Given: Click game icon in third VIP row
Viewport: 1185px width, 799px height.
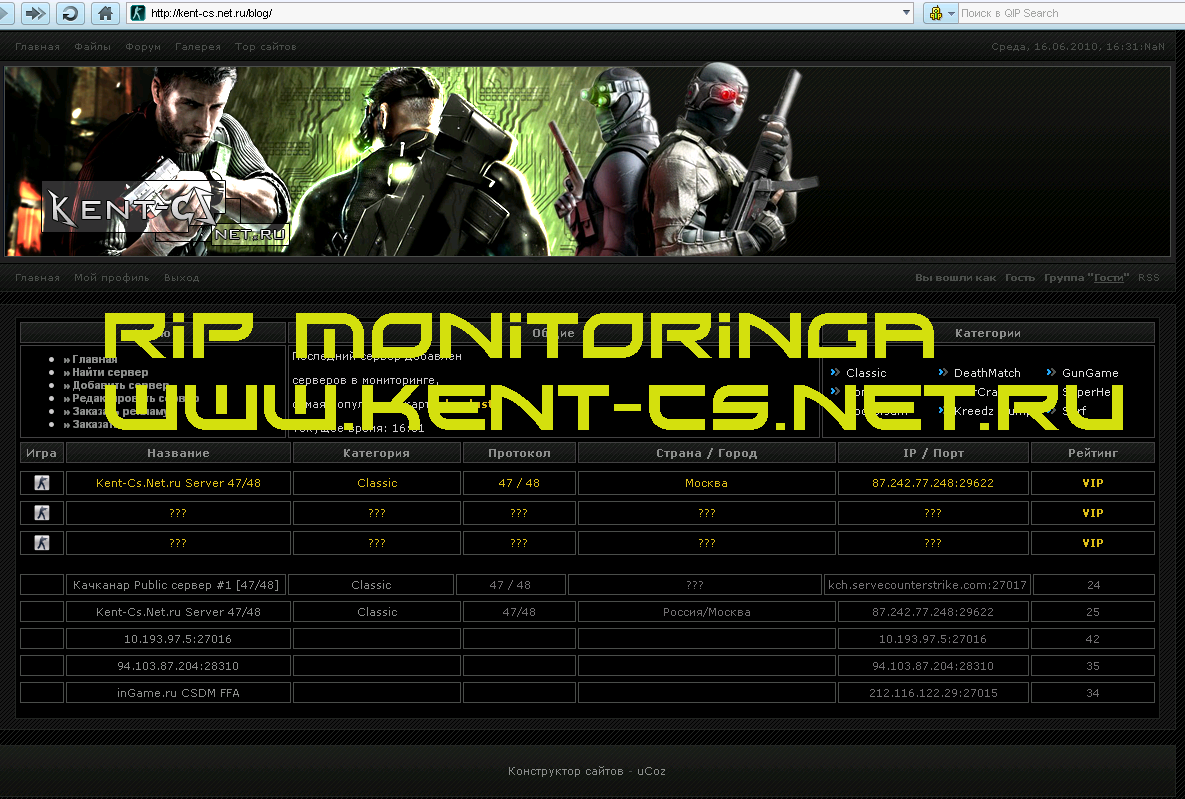Looking at the screenshot, I should [42, 543].
